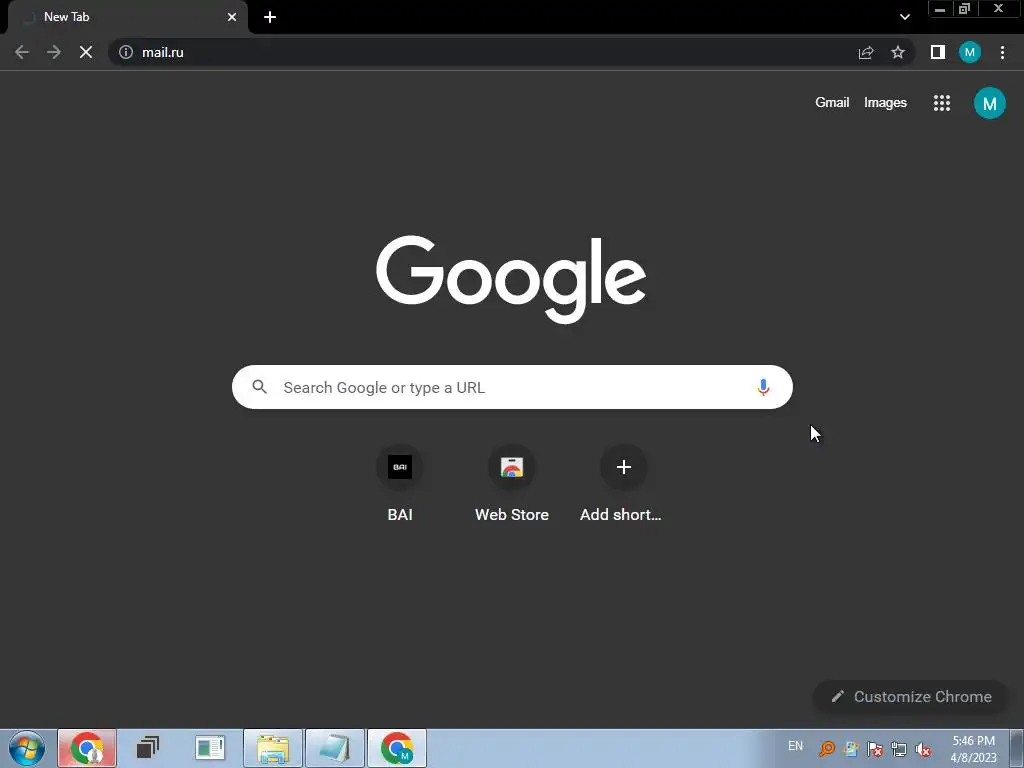Open the tab search dropdown
Viewport: 1024px width, 768px height.
904,17
